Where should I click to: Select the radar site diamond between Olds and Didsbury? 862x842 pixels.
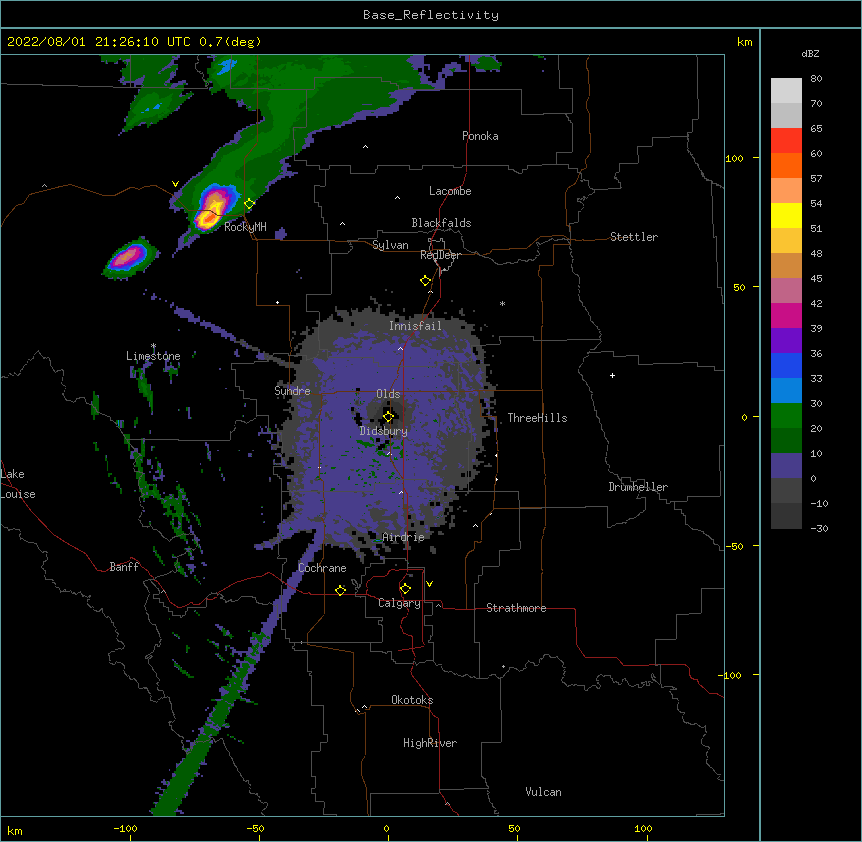tap(388, 416)
